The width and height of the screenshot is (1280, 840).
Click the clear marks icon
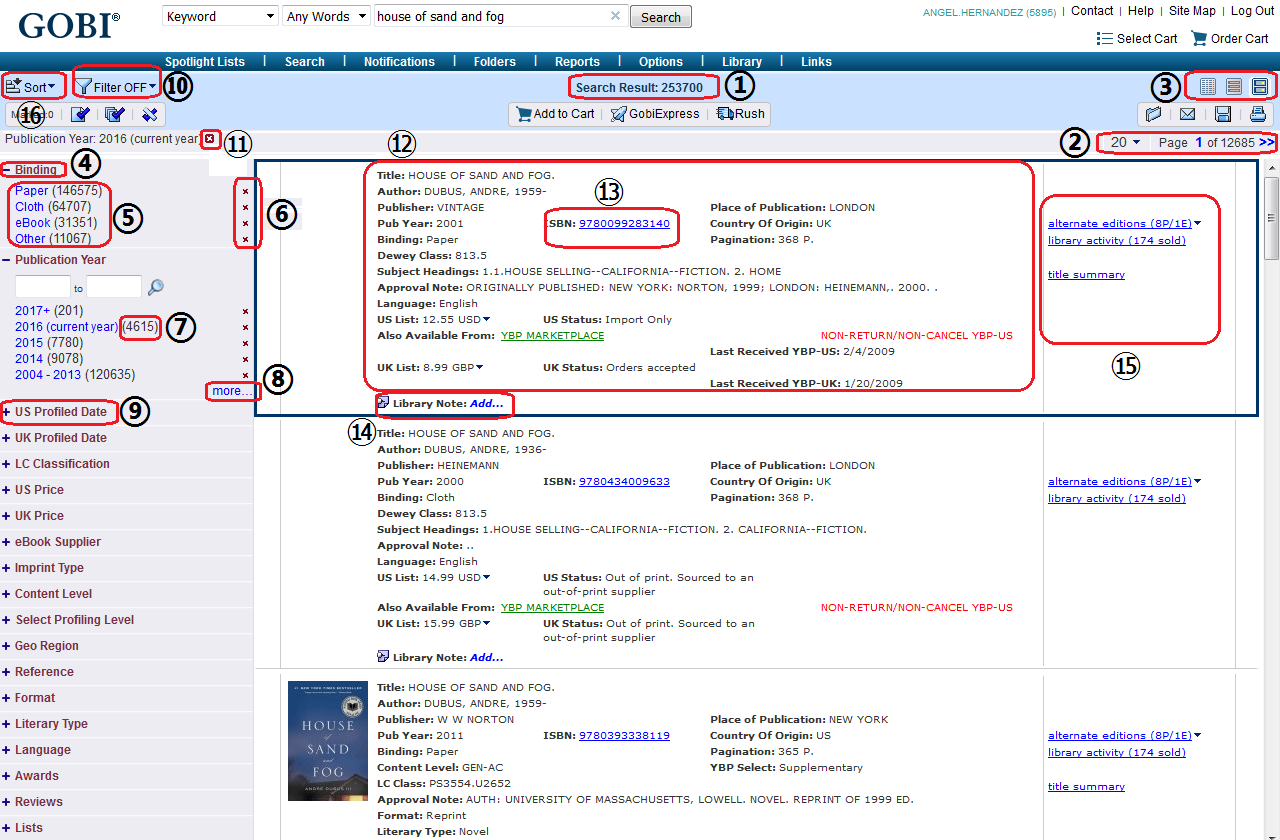[x=150, y=114]
